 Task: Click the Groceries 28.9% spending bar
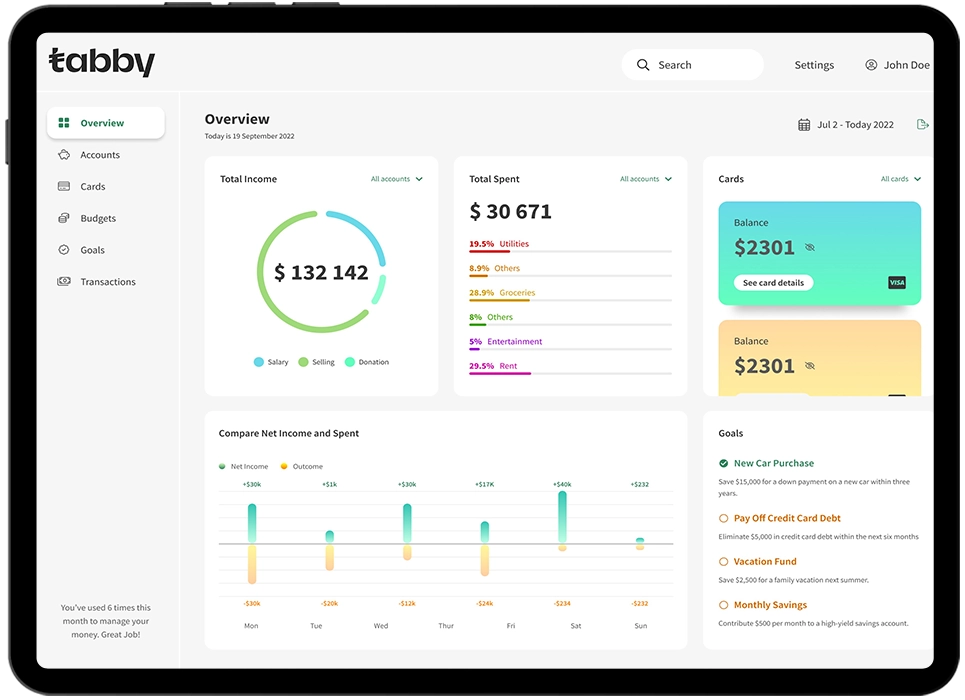click(571, 300)
